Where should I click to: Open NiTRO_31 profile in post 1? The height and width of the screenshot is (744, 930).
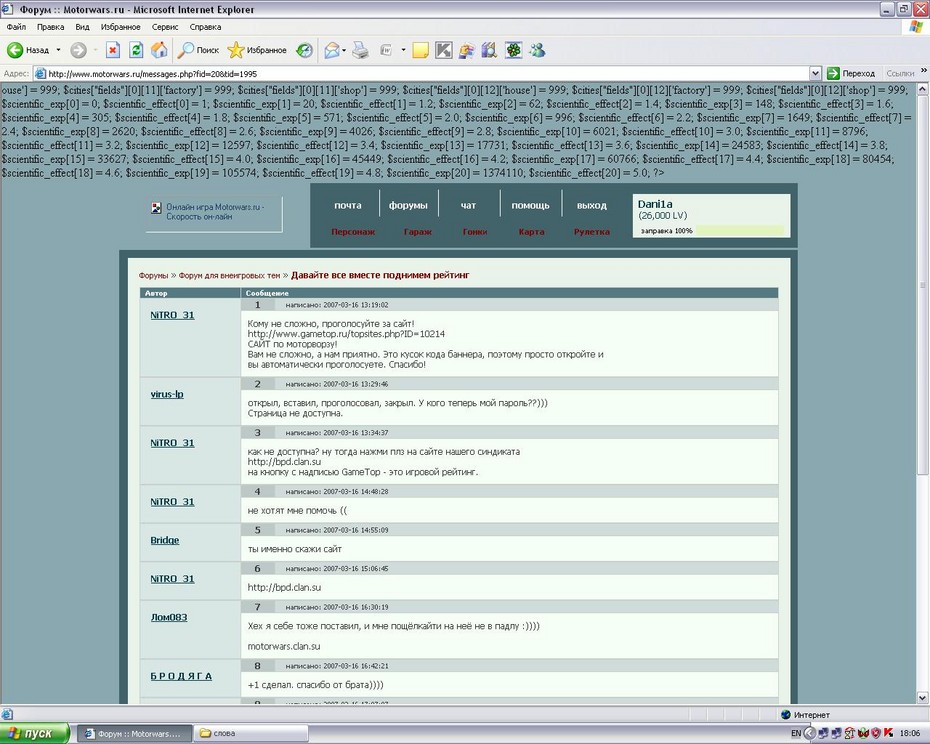(x=172, y=315)
